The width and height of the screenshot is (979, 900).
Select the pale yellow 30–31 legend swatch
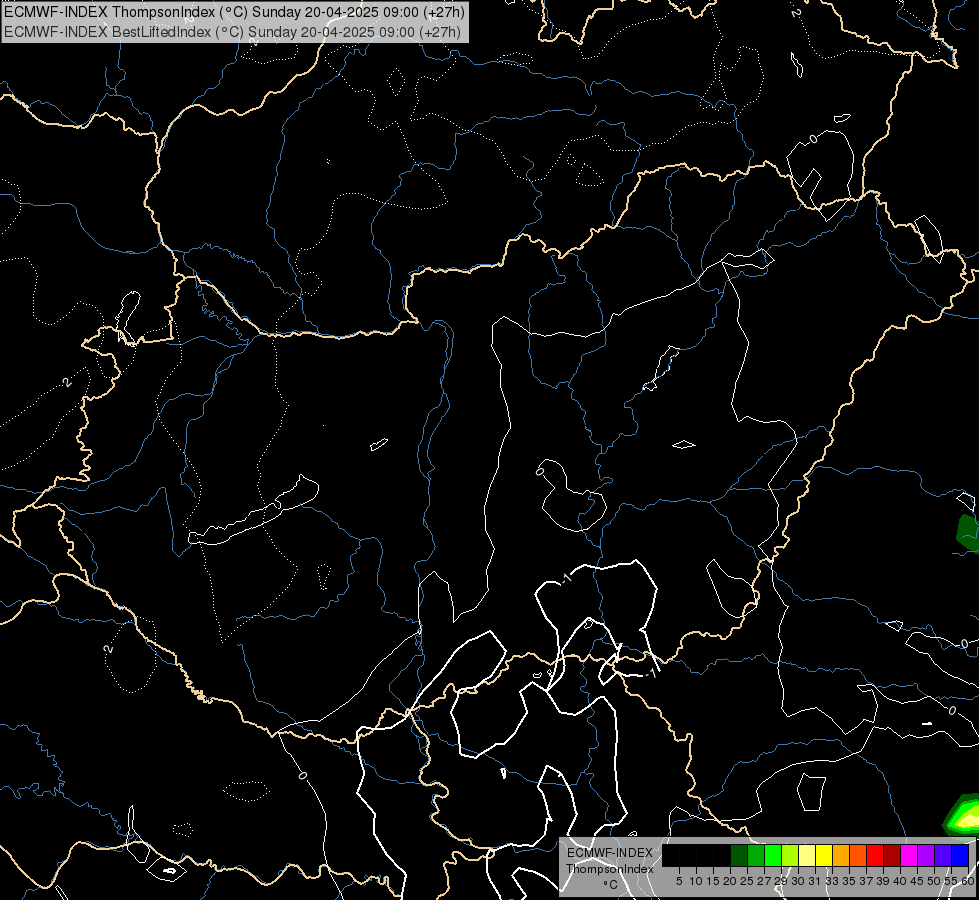point(807,855)
